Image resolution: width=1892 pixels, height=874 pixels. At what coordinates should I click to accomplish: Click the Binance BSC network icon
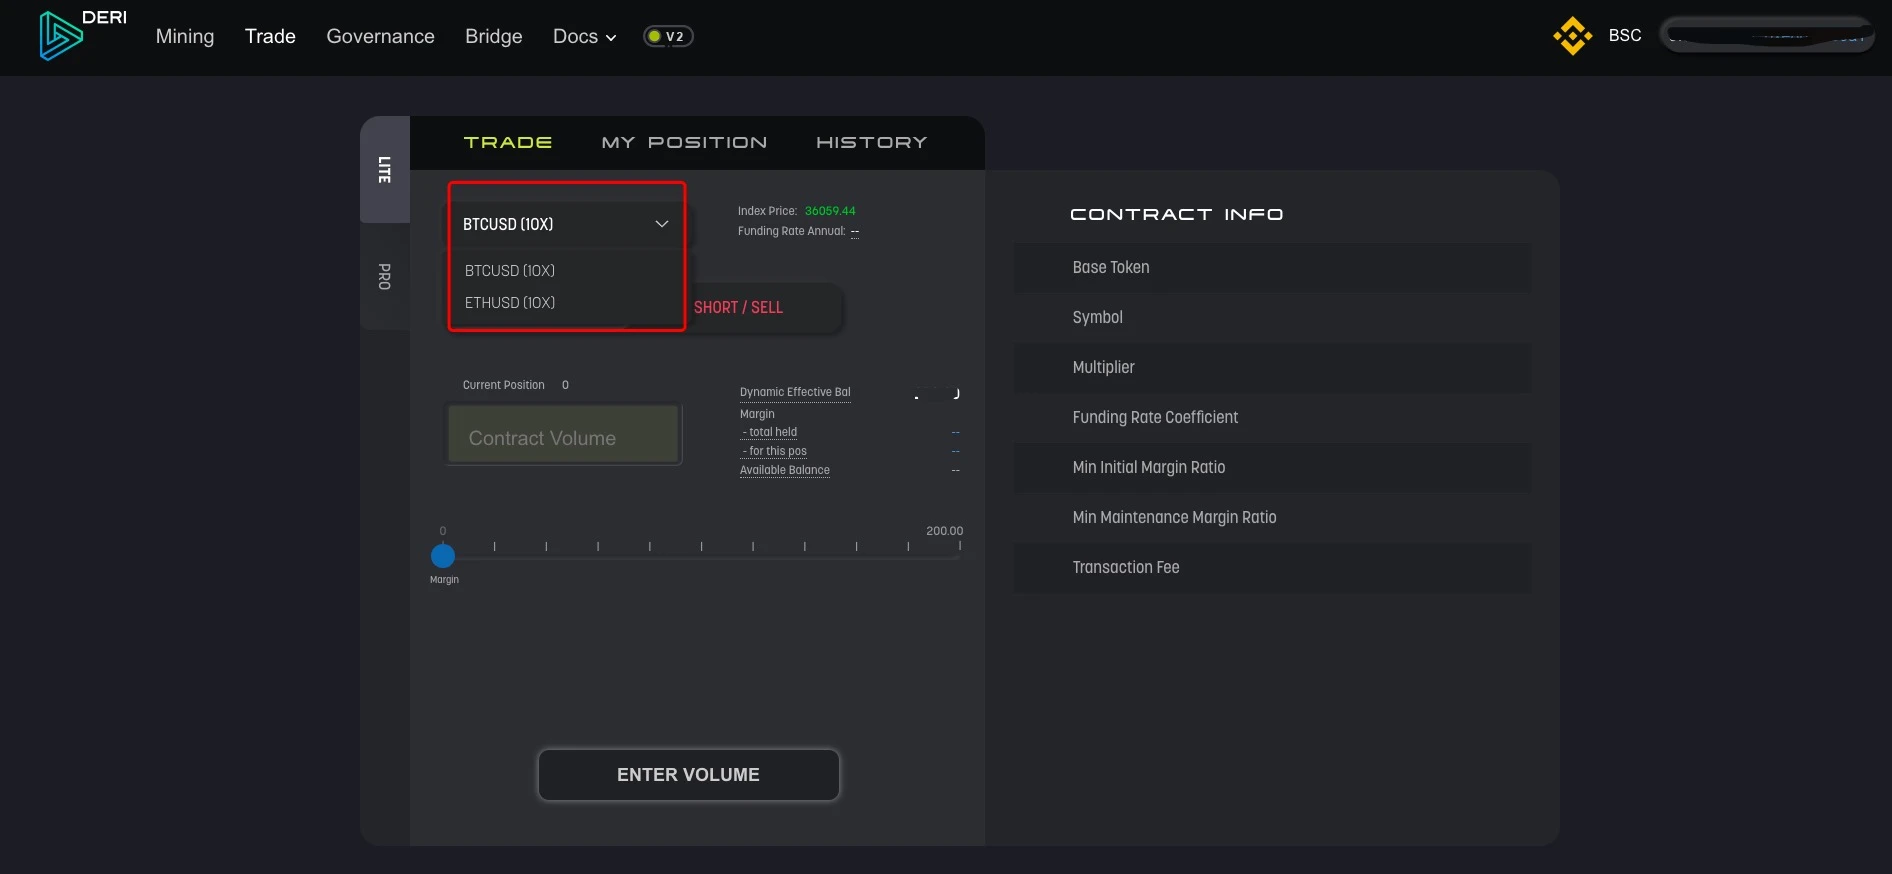(x=1572, y=36)
